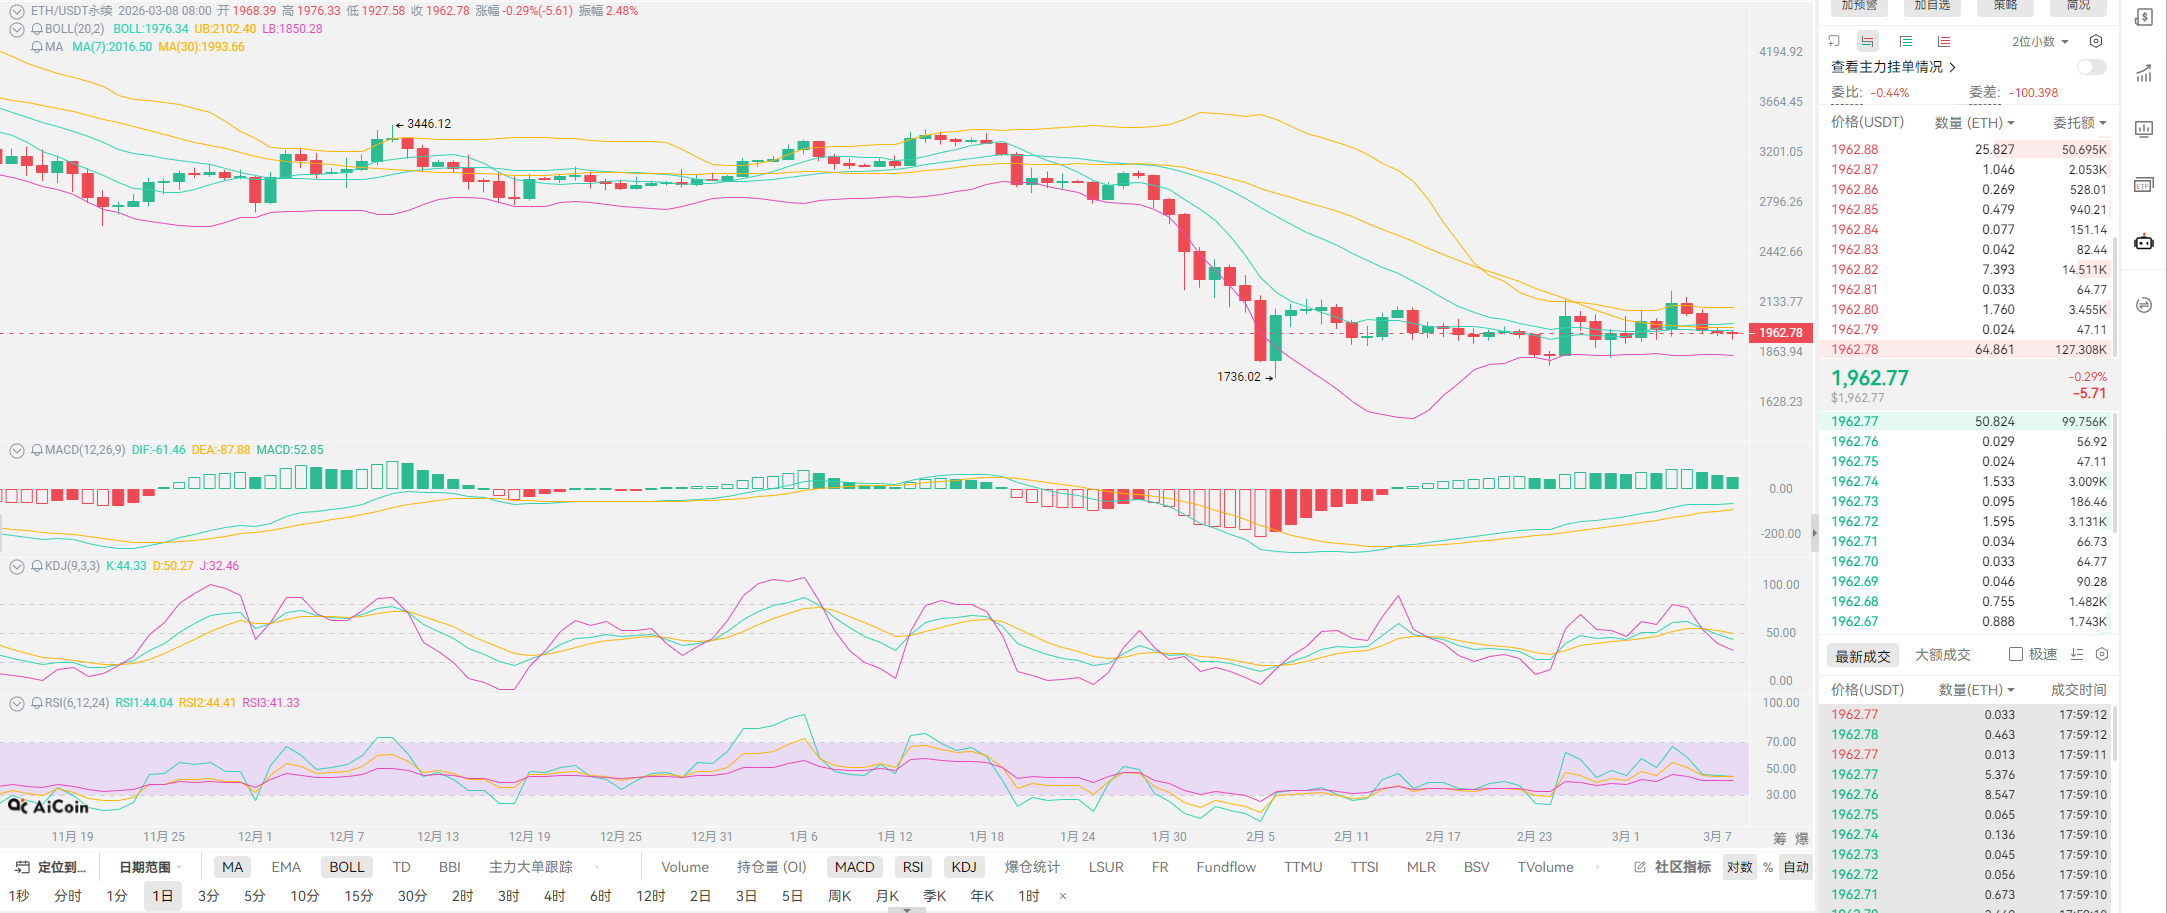
Task: Click the robot icon in right sidebar
Action: pos(2144,242)
